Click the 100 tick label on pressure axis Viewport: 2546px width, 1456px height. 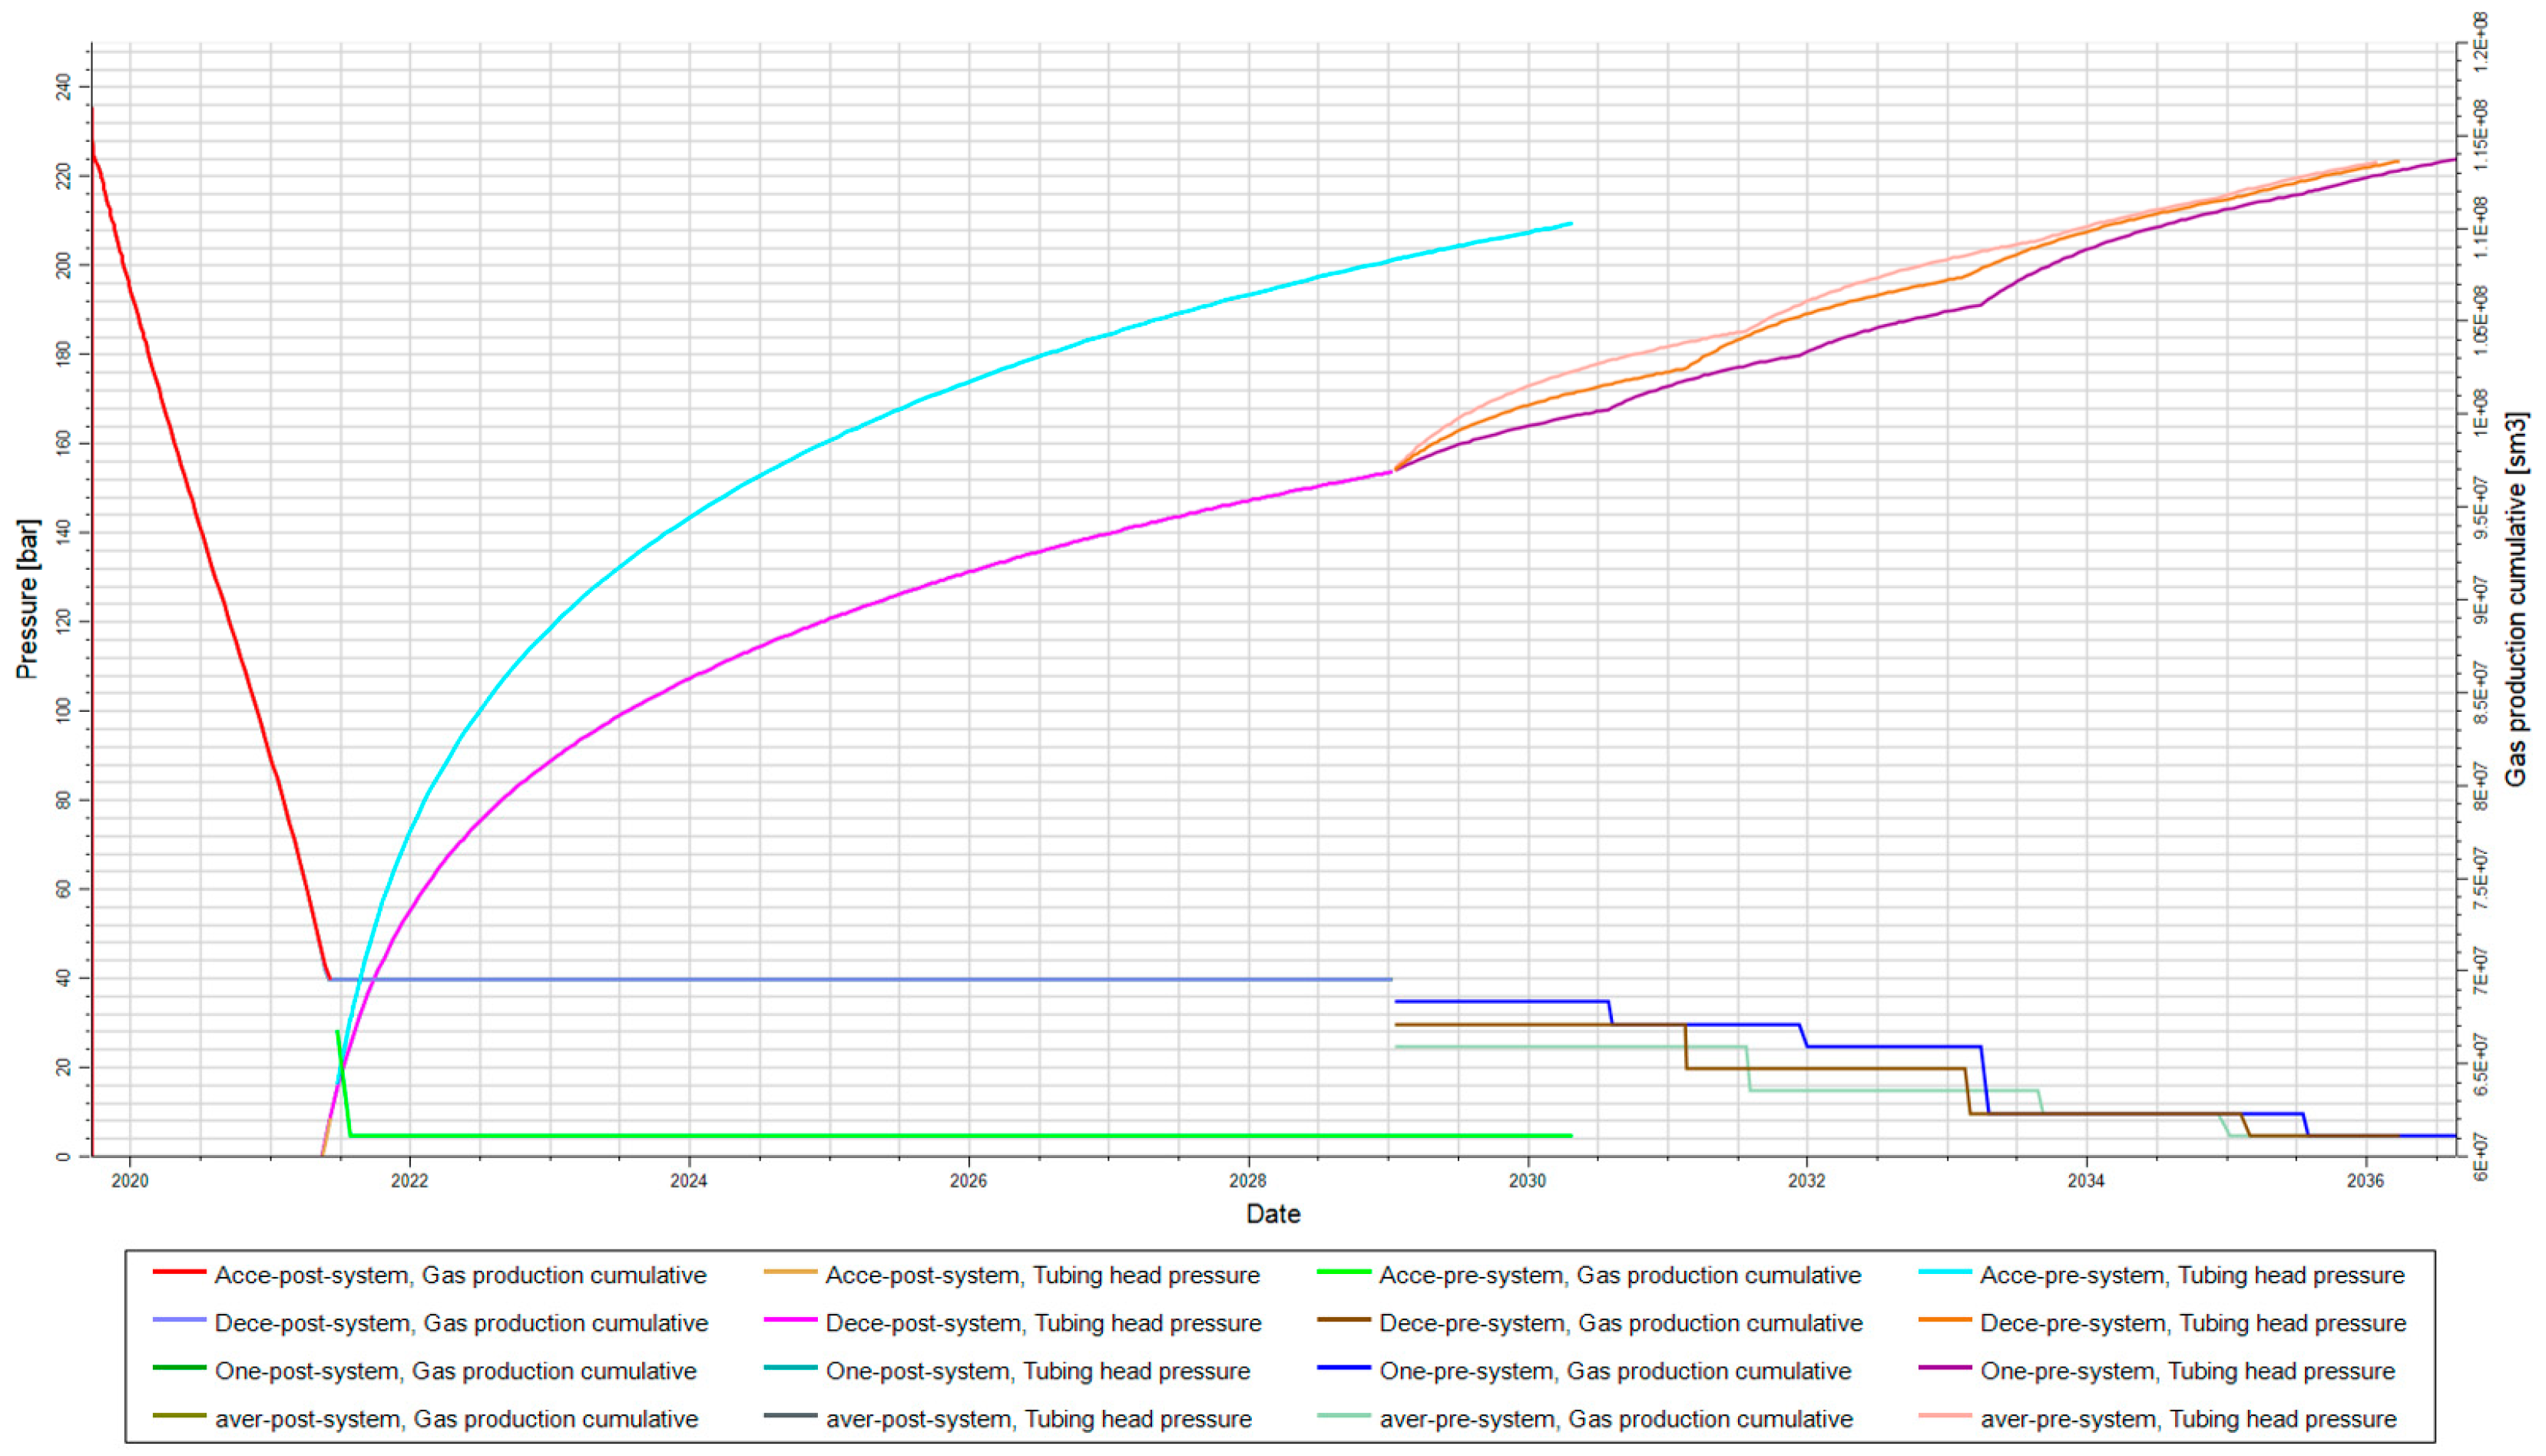64,711
